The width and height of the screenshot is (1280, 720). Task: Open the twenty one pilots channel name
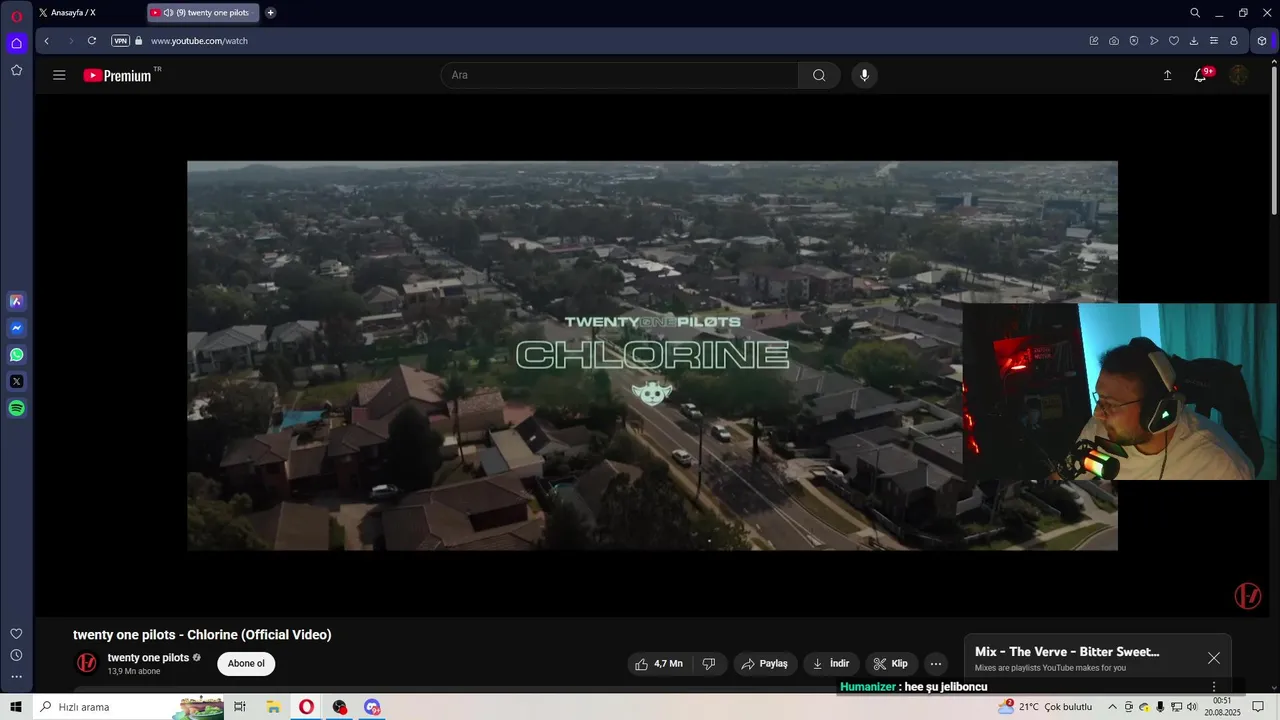[x=148, y=657]
